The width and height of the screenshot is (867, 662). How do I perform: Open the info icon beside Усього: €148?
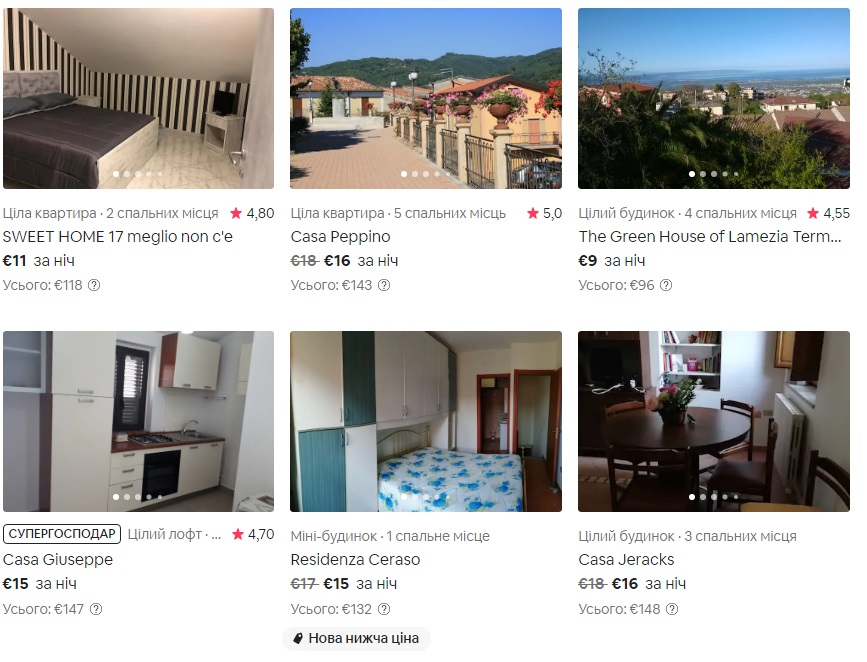coord(672,609)
